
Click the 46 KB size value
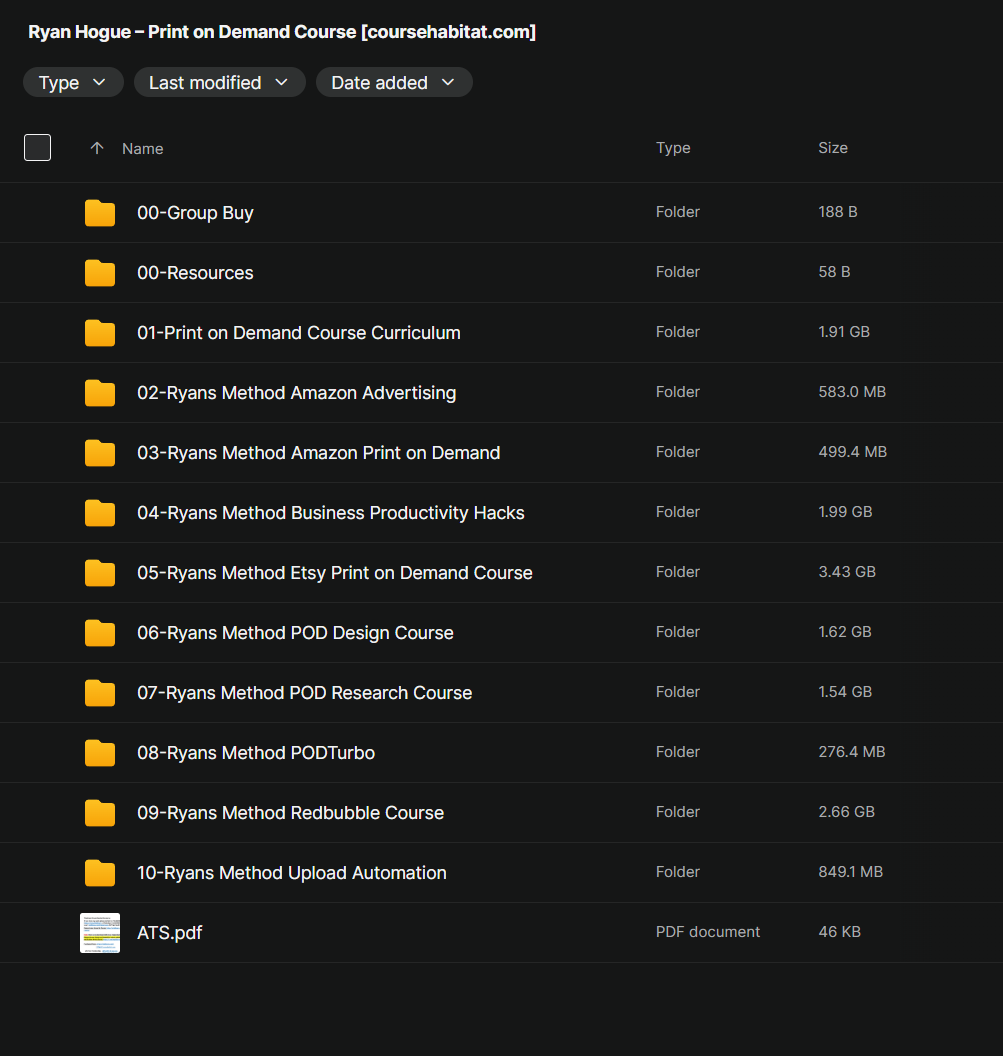click(x=839, y=931)
